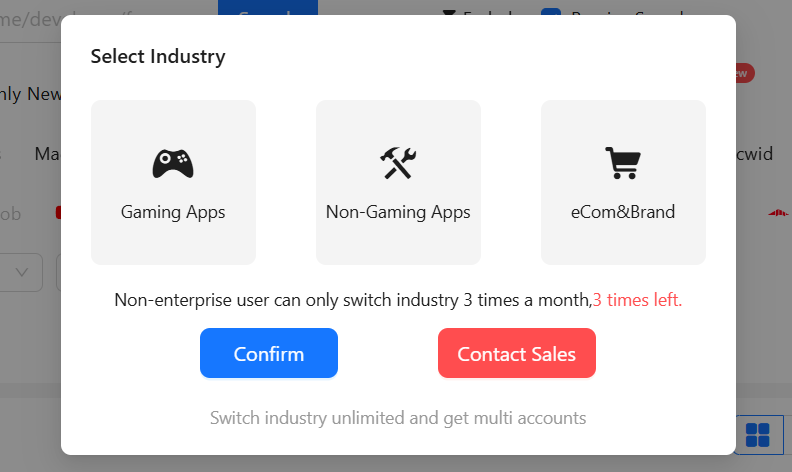Open the ecwid tab at right edge
The width and height of the screenshot is (792, 472).
(754, 154)
